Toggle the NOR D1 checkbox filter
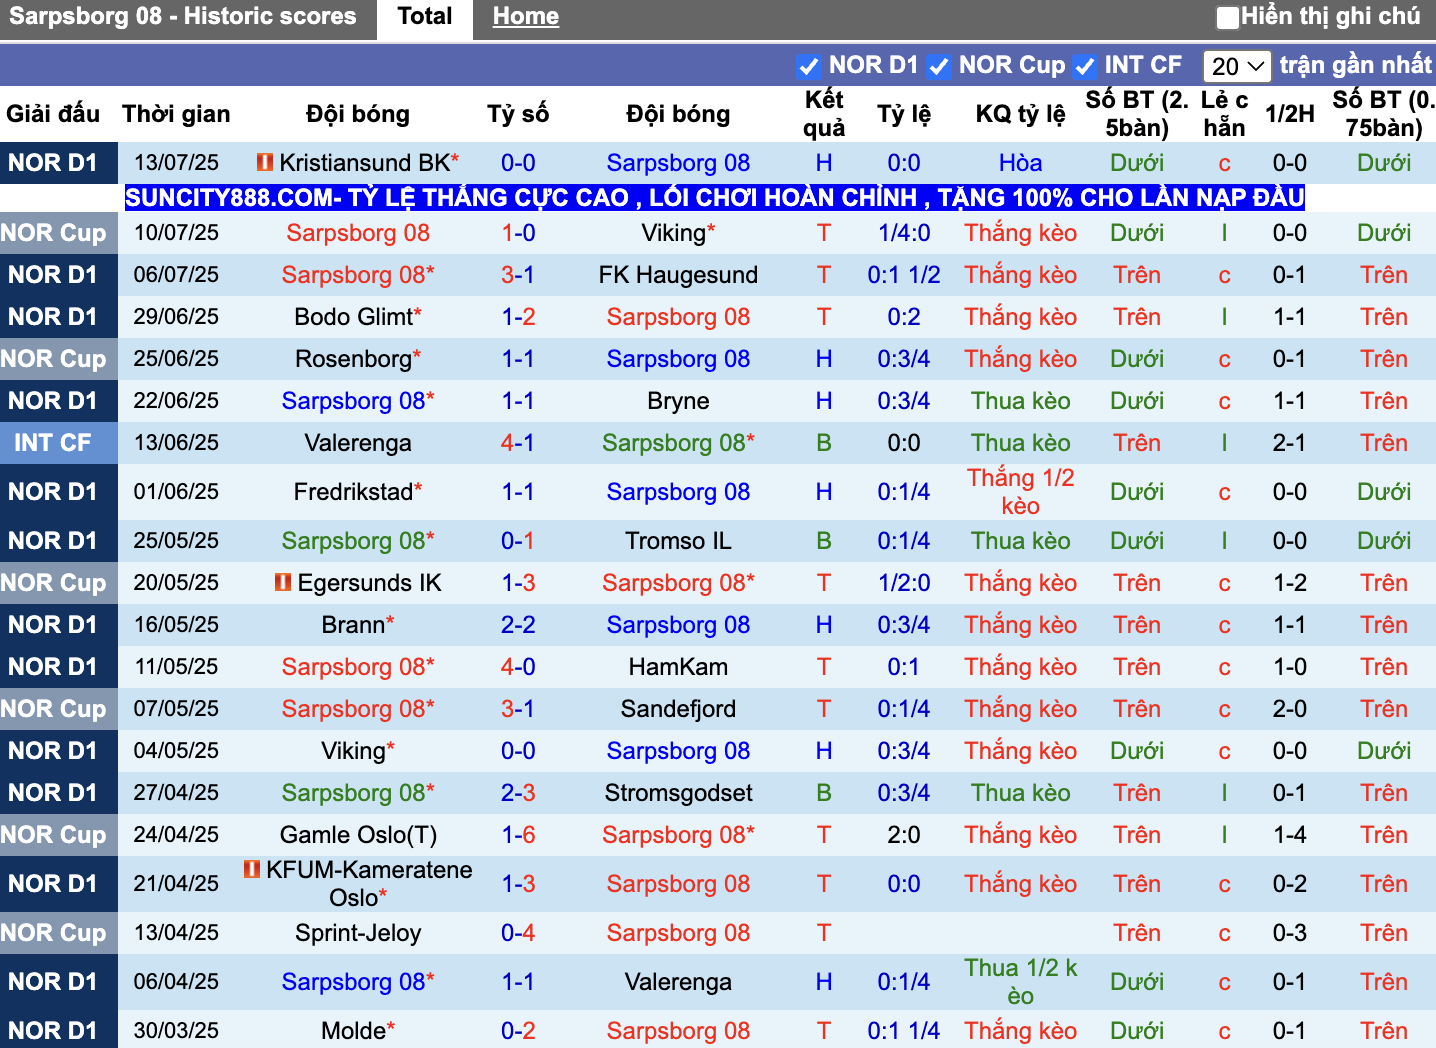This screenshot has width=1436, height=1048. [x=809, y=66]
